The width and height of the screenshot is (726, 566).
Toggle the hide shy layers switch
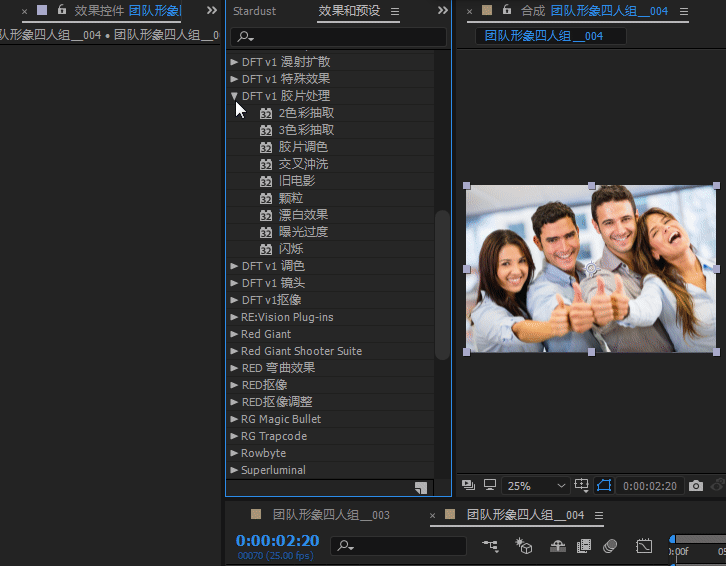558,546
